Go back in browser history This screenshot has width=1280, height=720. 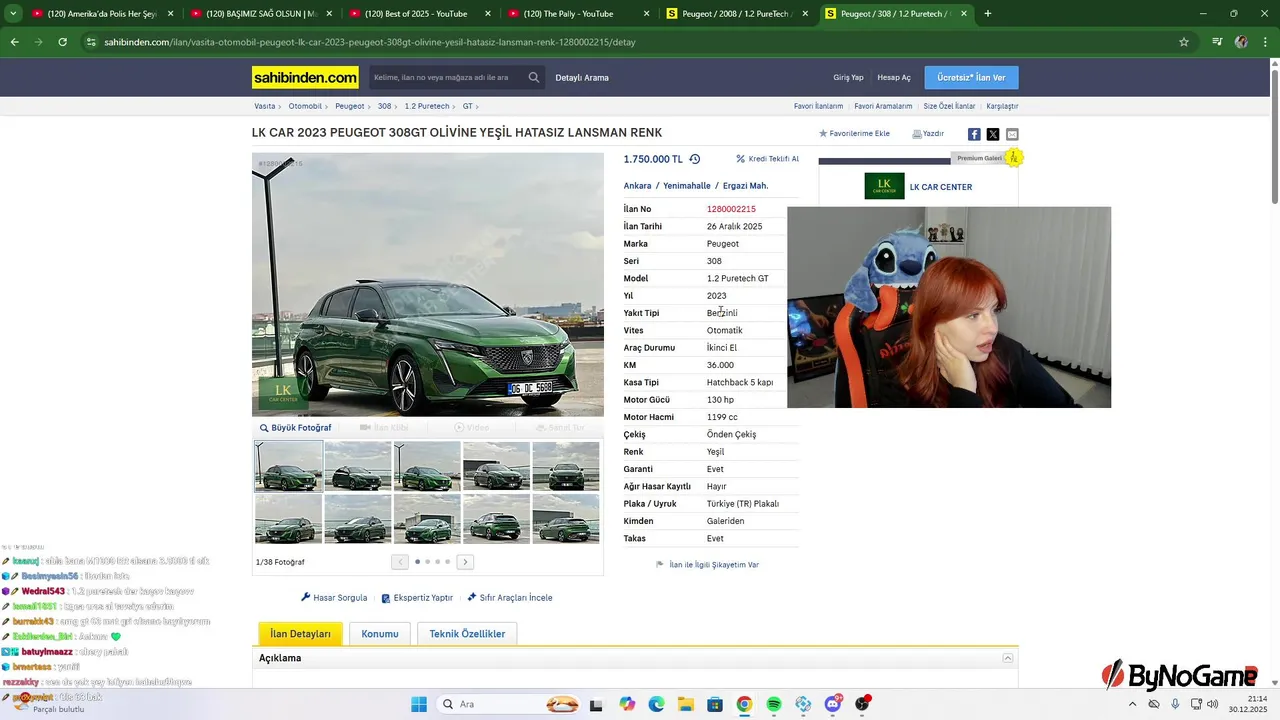[14, 42]
